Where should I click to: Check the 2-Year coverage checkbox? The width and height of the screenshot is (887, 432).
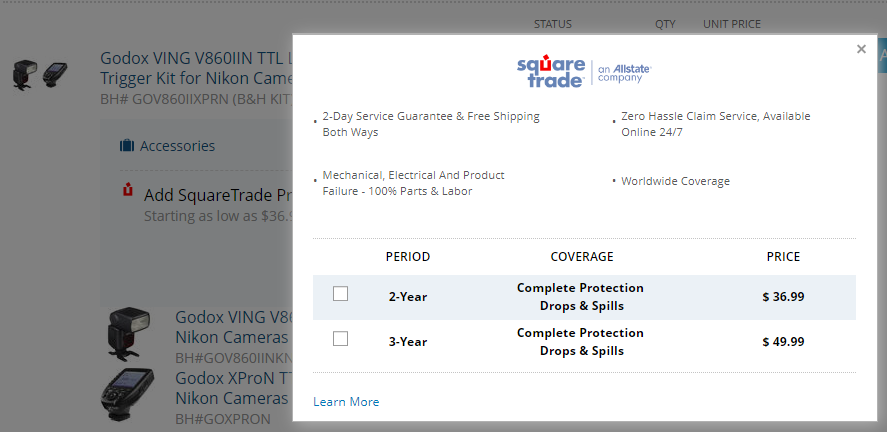click(341, 294)
